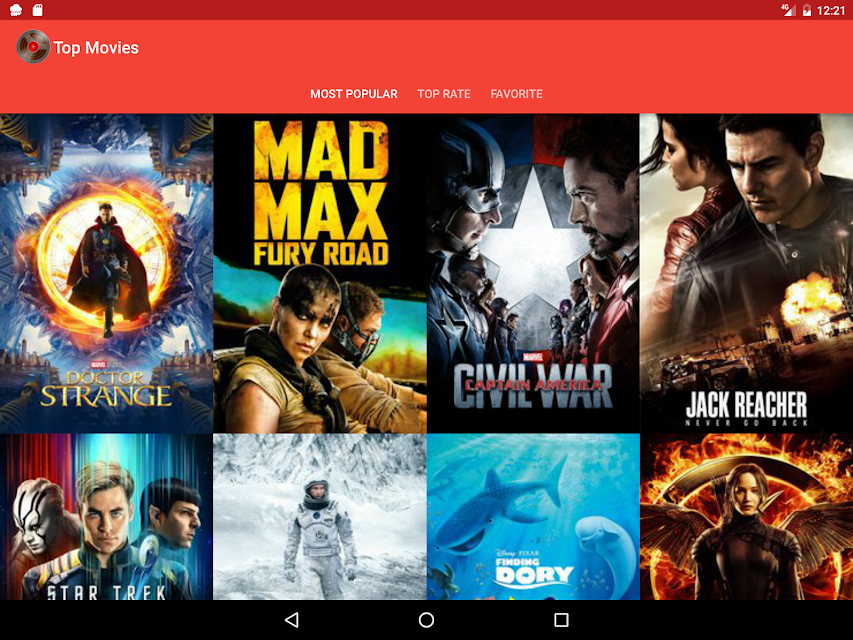Viewport: 853px width, 640px height.
Task: Open the Jack Reacher Never Go Back poster
Action: click(746, 273)
